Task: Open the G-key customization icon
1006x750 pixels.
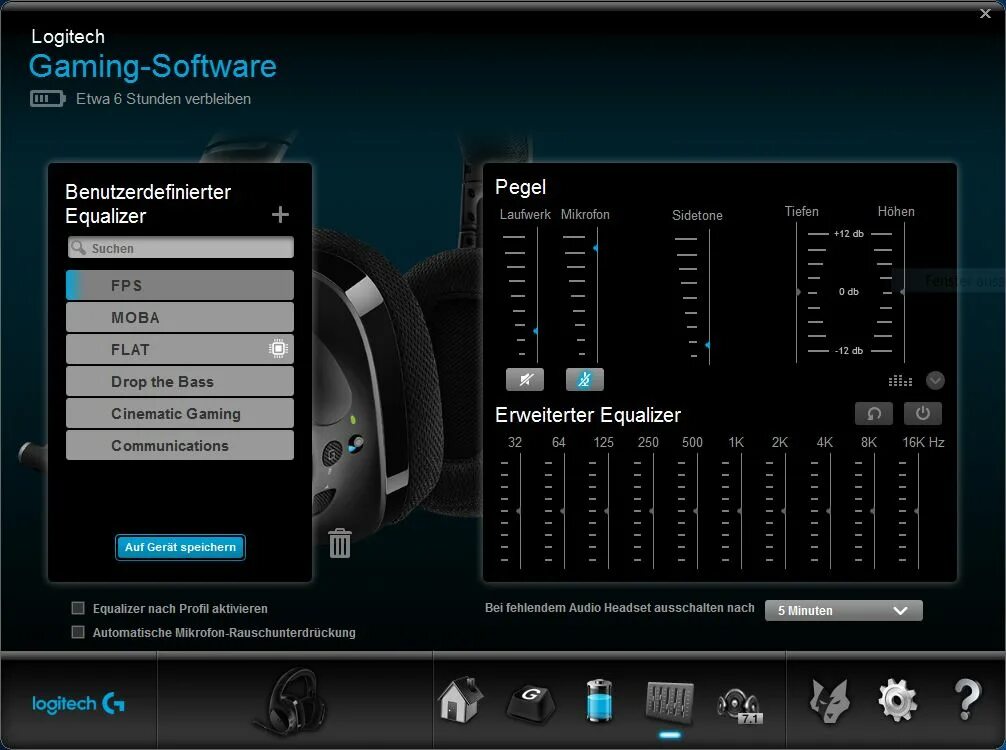Action: [531, 702]
